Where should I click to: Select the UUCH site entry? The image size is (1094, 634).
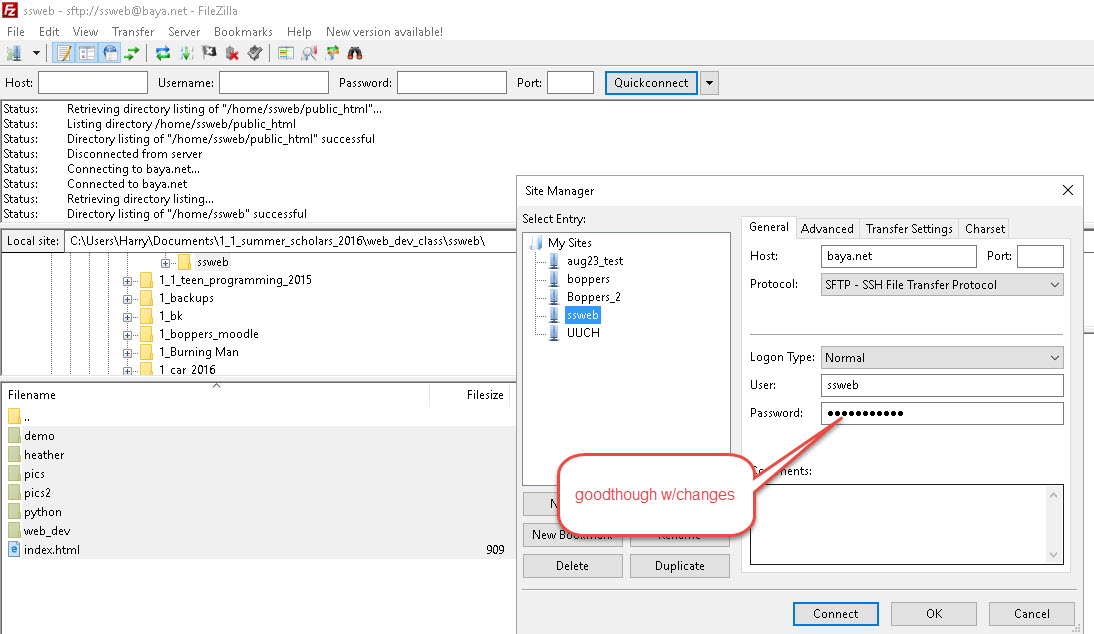click(x=583, y=333)
